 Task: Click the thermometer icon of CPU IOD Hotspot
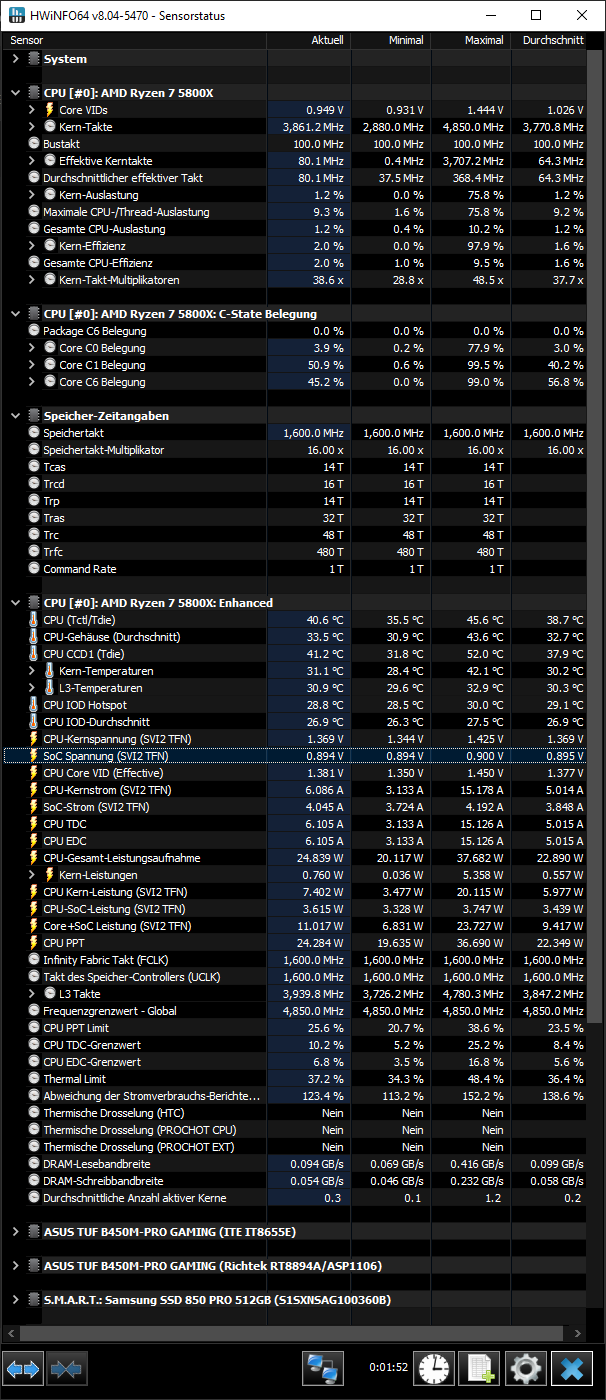pos(34,705)
